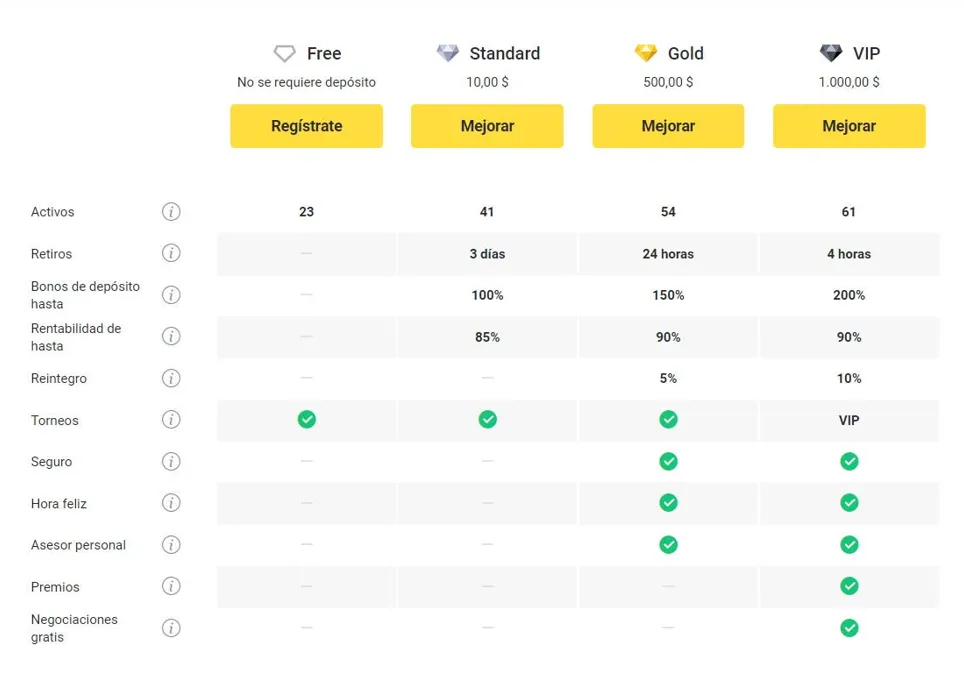Click the yellow diamond icon beside Gold

coord(646,53)
